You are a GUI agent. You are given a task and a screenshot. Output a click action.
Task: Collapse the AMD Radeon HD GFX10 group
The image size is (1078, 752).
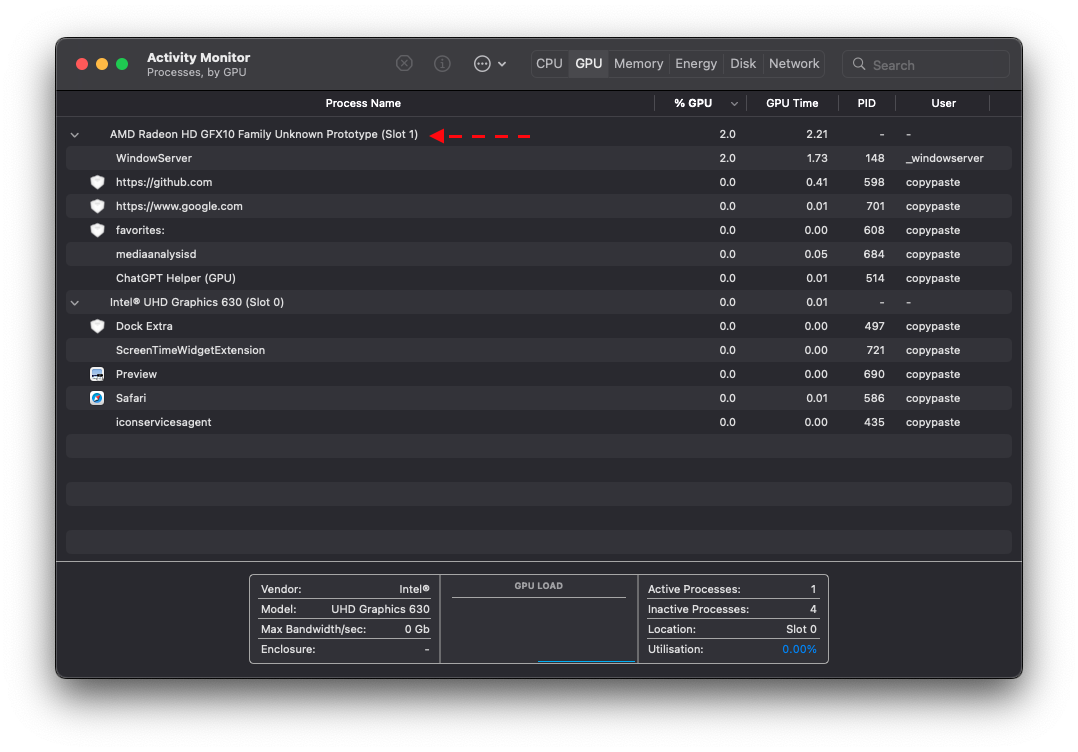click(74, 134)
